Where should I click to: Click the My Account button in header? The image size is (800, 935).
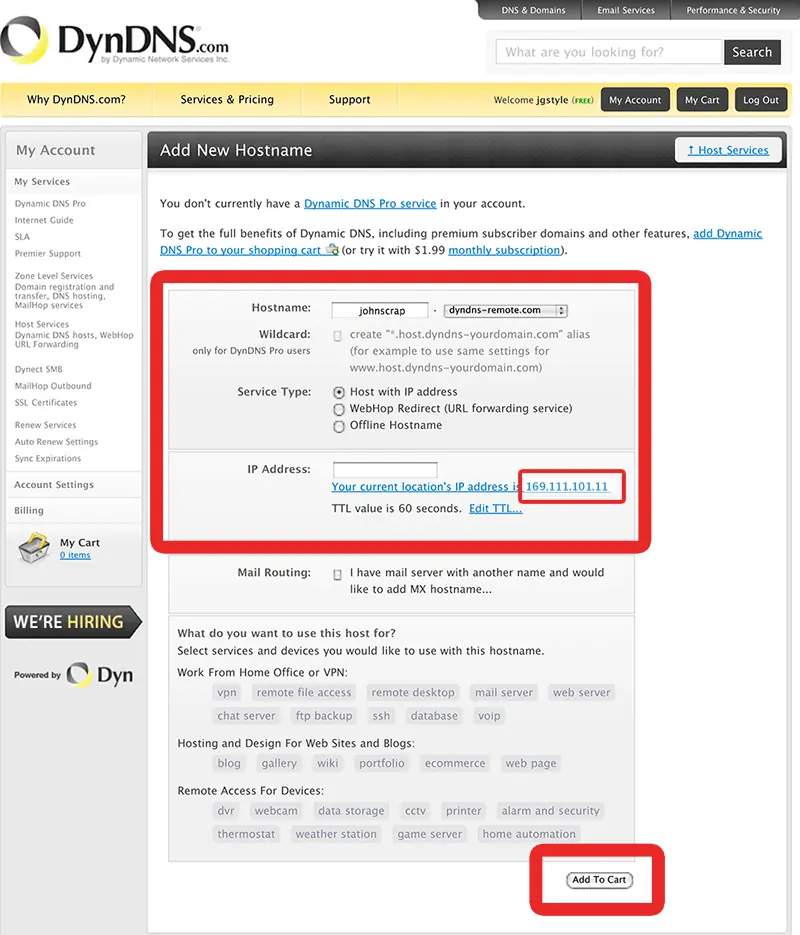(635, 100)
